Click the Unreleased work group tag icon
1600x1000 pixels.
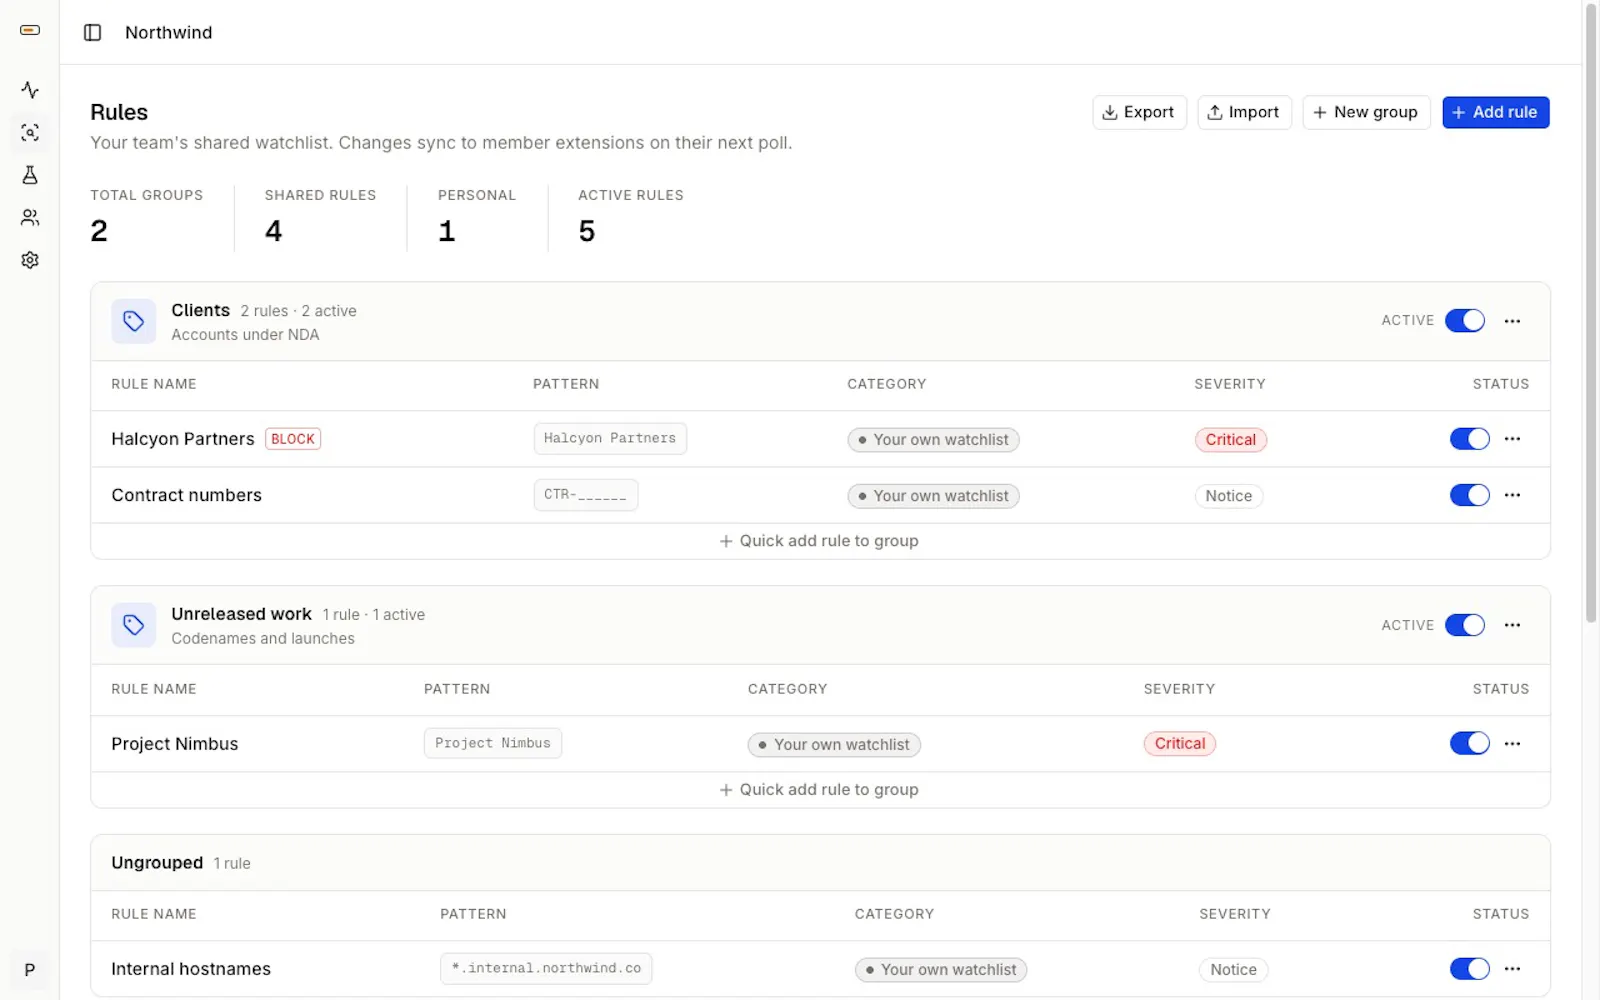click(x=134, y=625)
